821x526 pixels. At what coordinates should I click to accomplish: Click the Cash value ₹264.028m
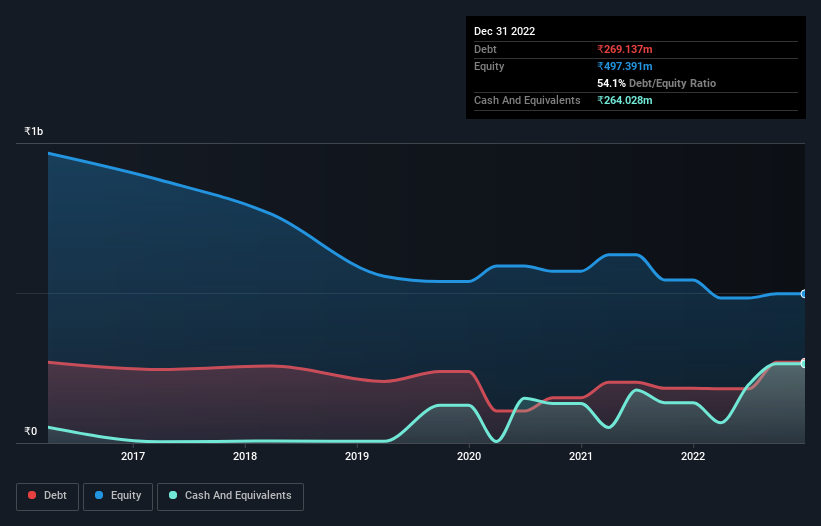pyautogui.click(x=625, y=100)
